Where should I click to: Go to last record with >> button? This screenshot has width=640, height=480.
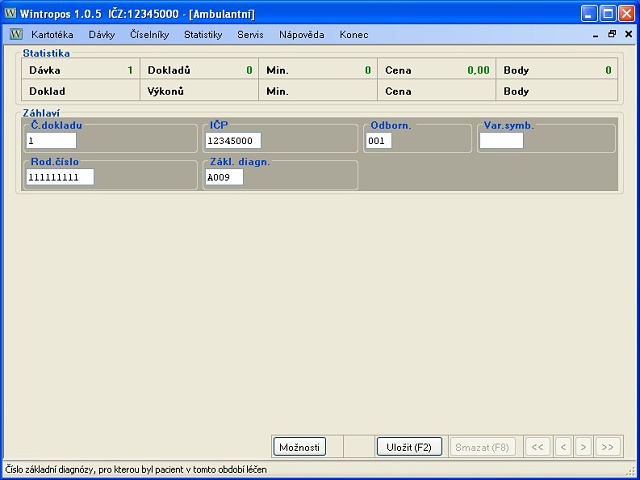607,447
